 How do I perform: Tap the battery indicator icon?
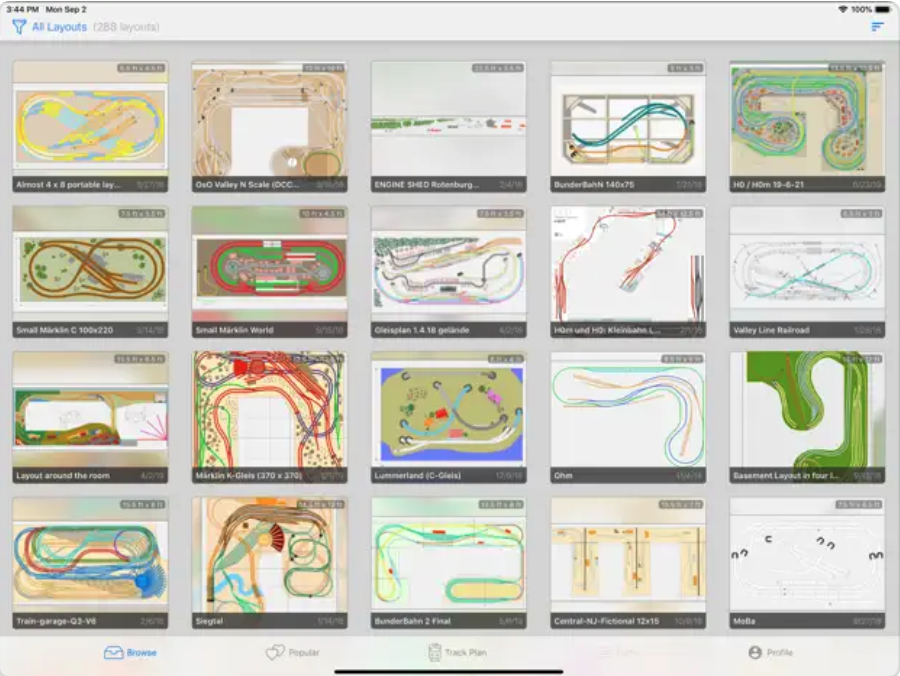[883, 9]
